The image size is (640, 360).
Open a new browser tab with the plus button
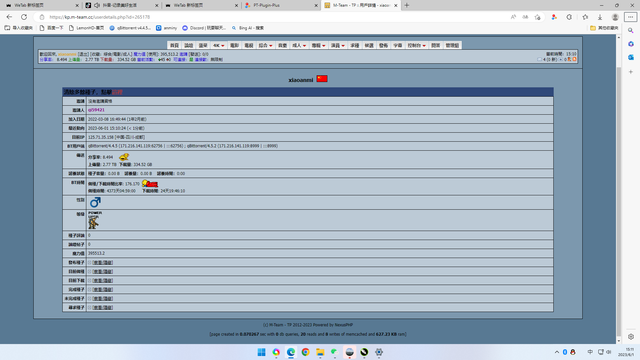[407, 5]
